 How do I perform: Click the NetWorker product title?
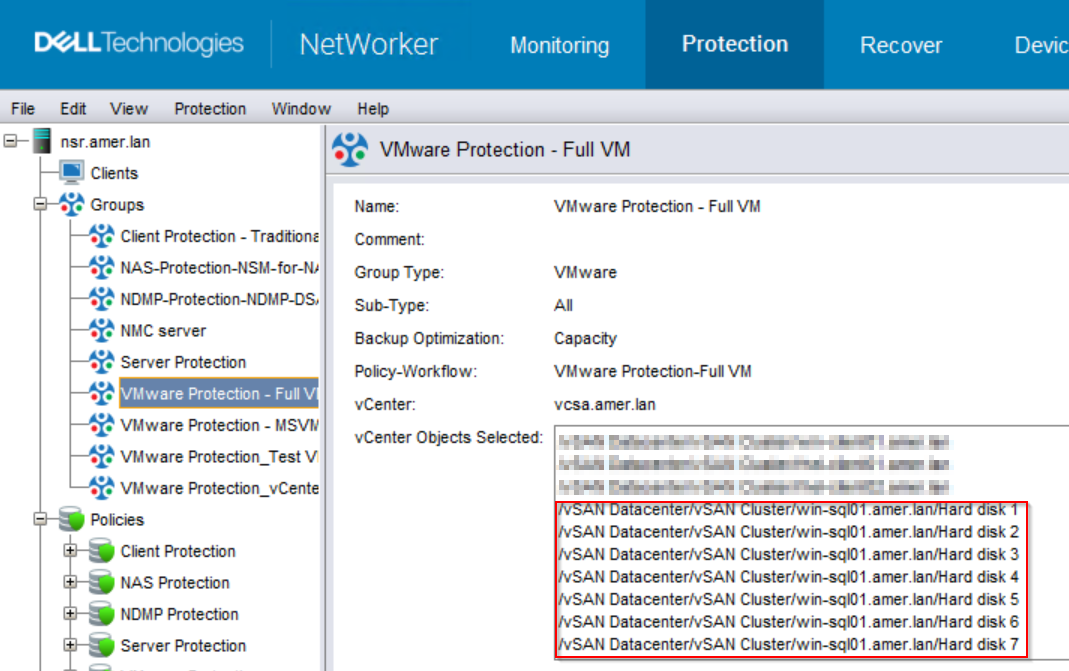click(368, 44)
